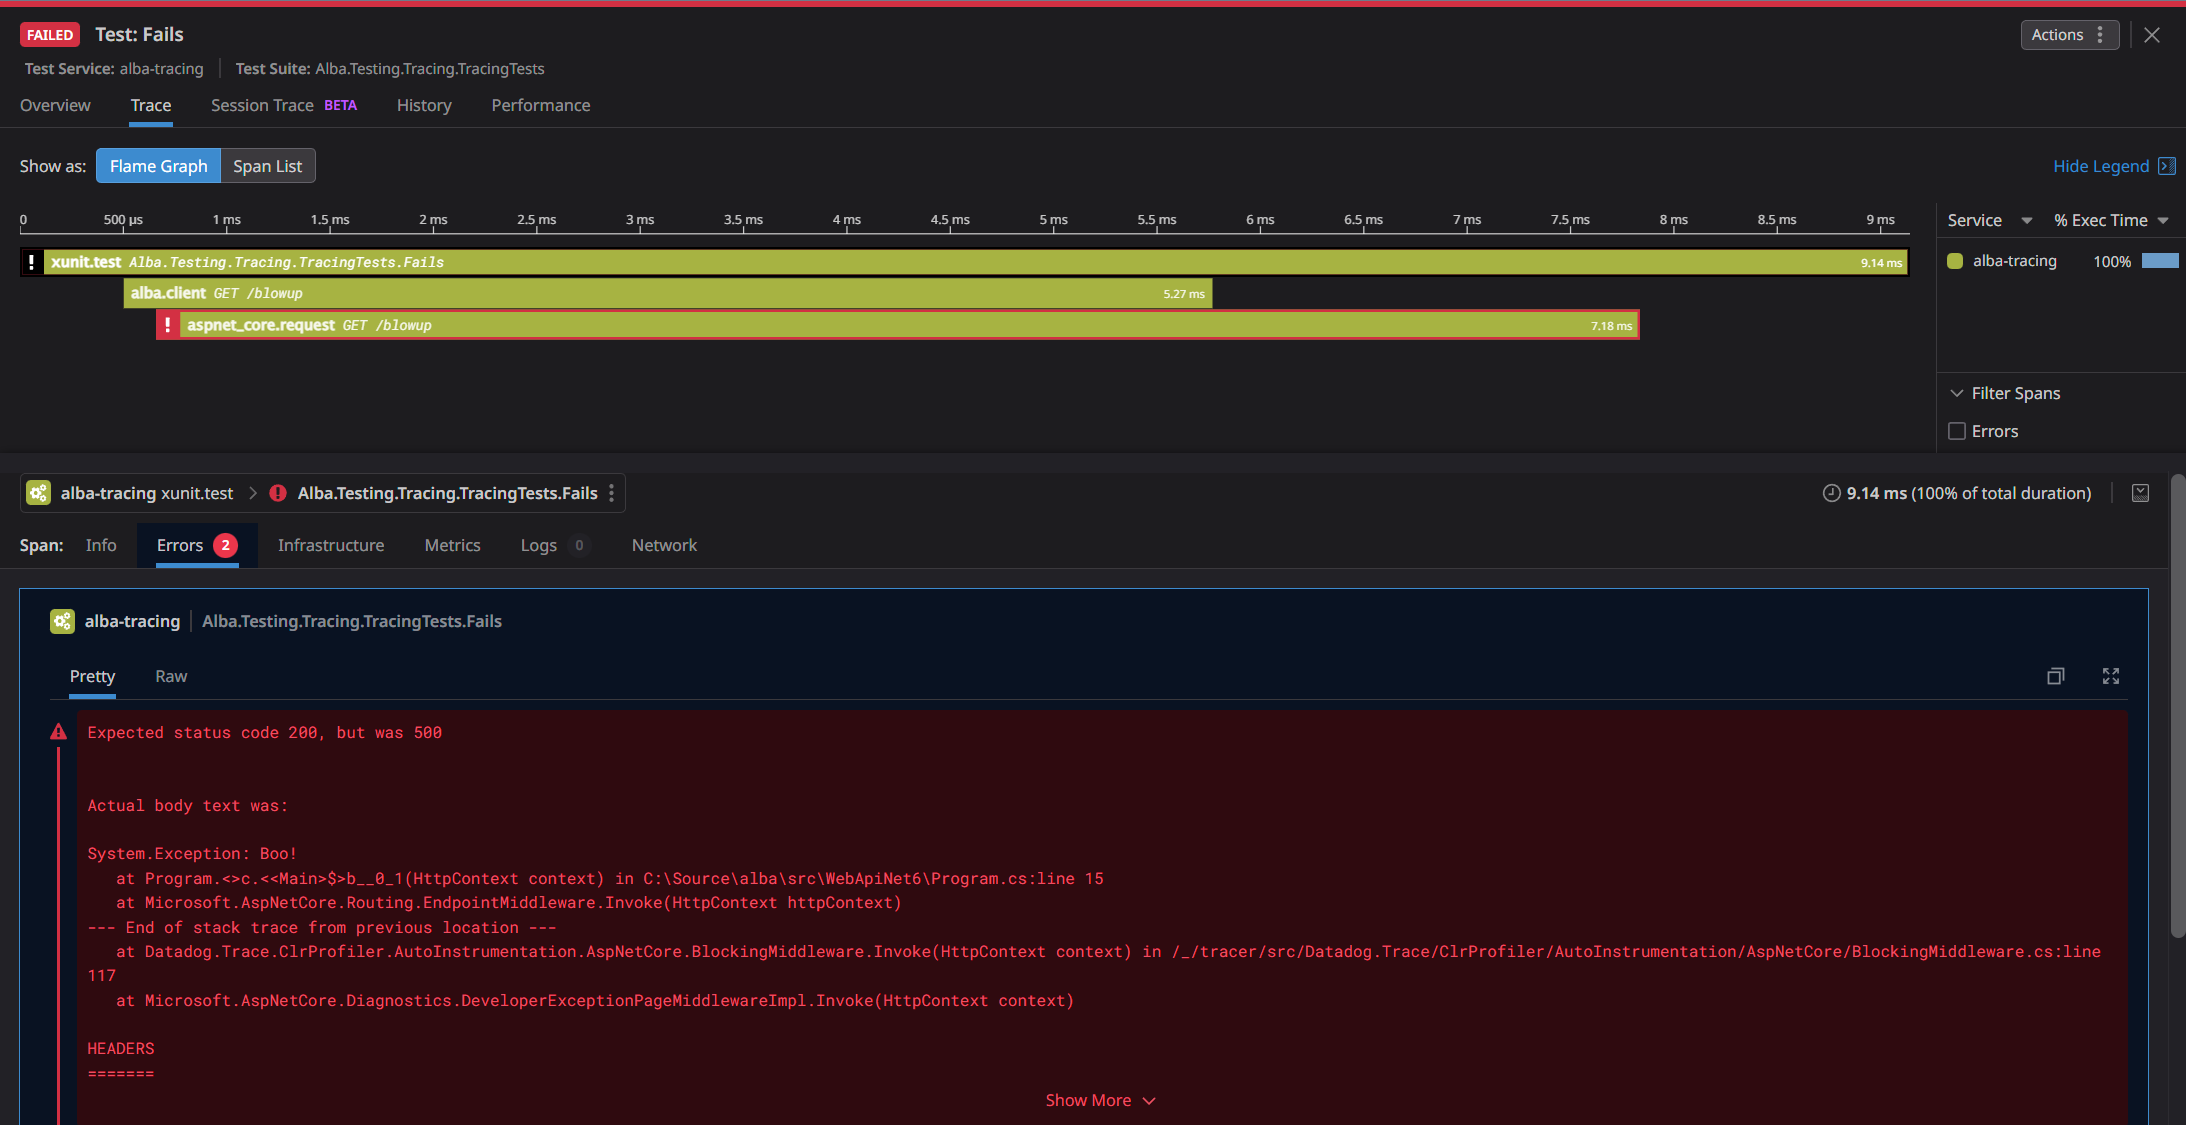Screen dimensions: 2186x1125
Task: Open the Performance tab
Action: [541, 105]
